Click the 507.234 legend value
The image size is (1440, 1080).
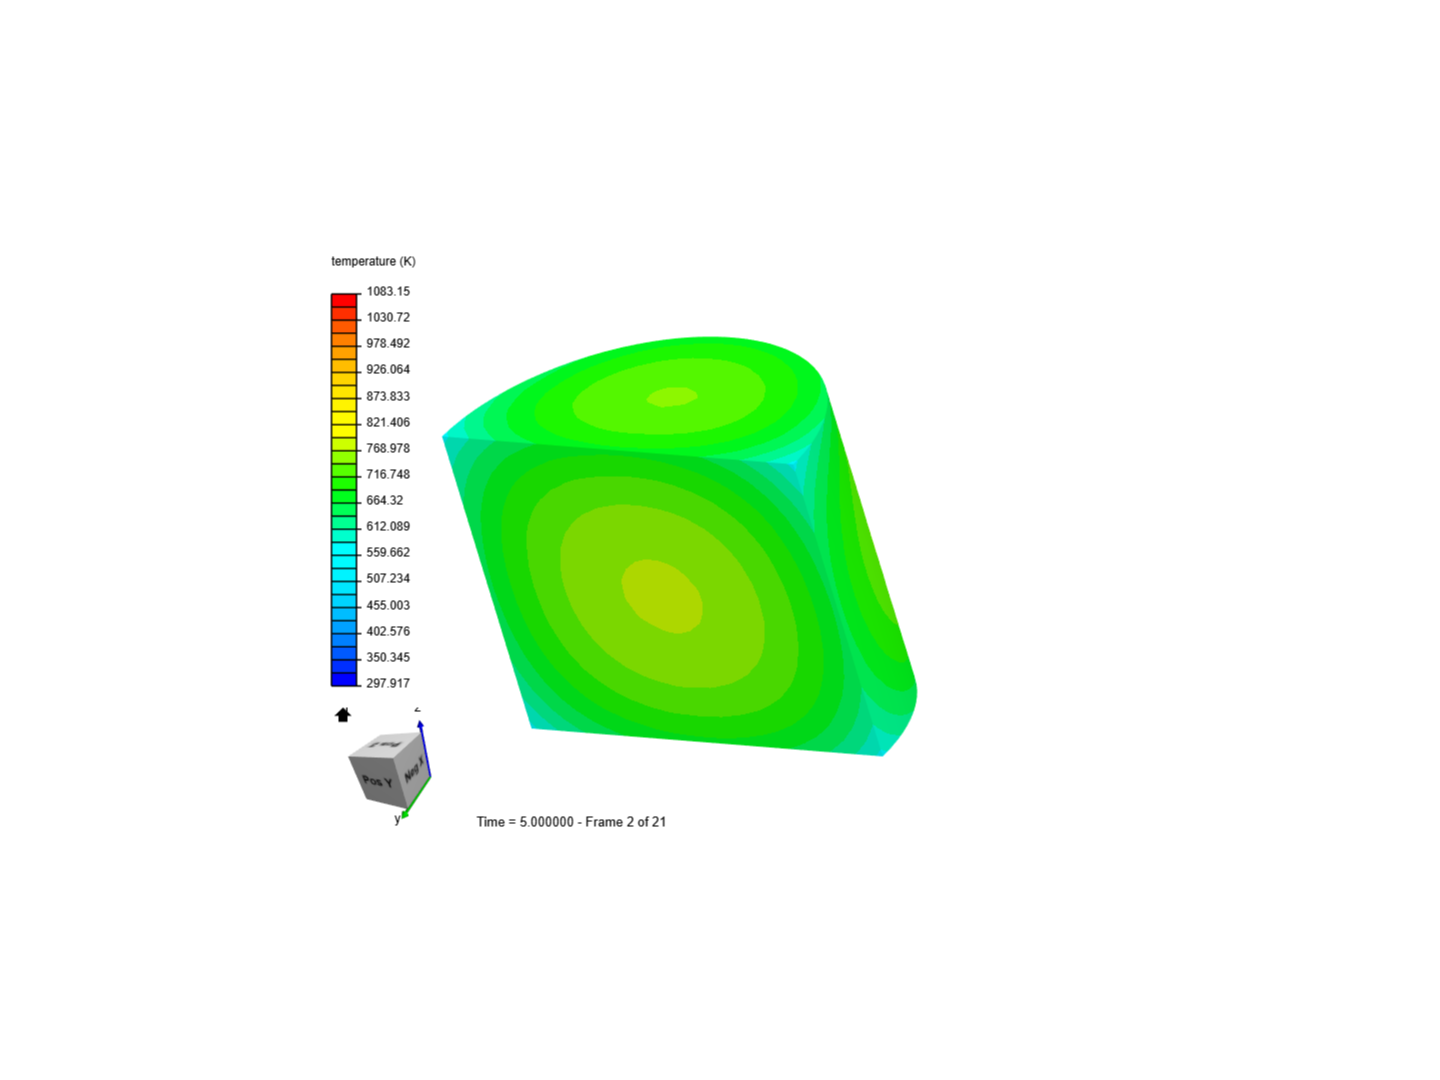coord(388,578)
